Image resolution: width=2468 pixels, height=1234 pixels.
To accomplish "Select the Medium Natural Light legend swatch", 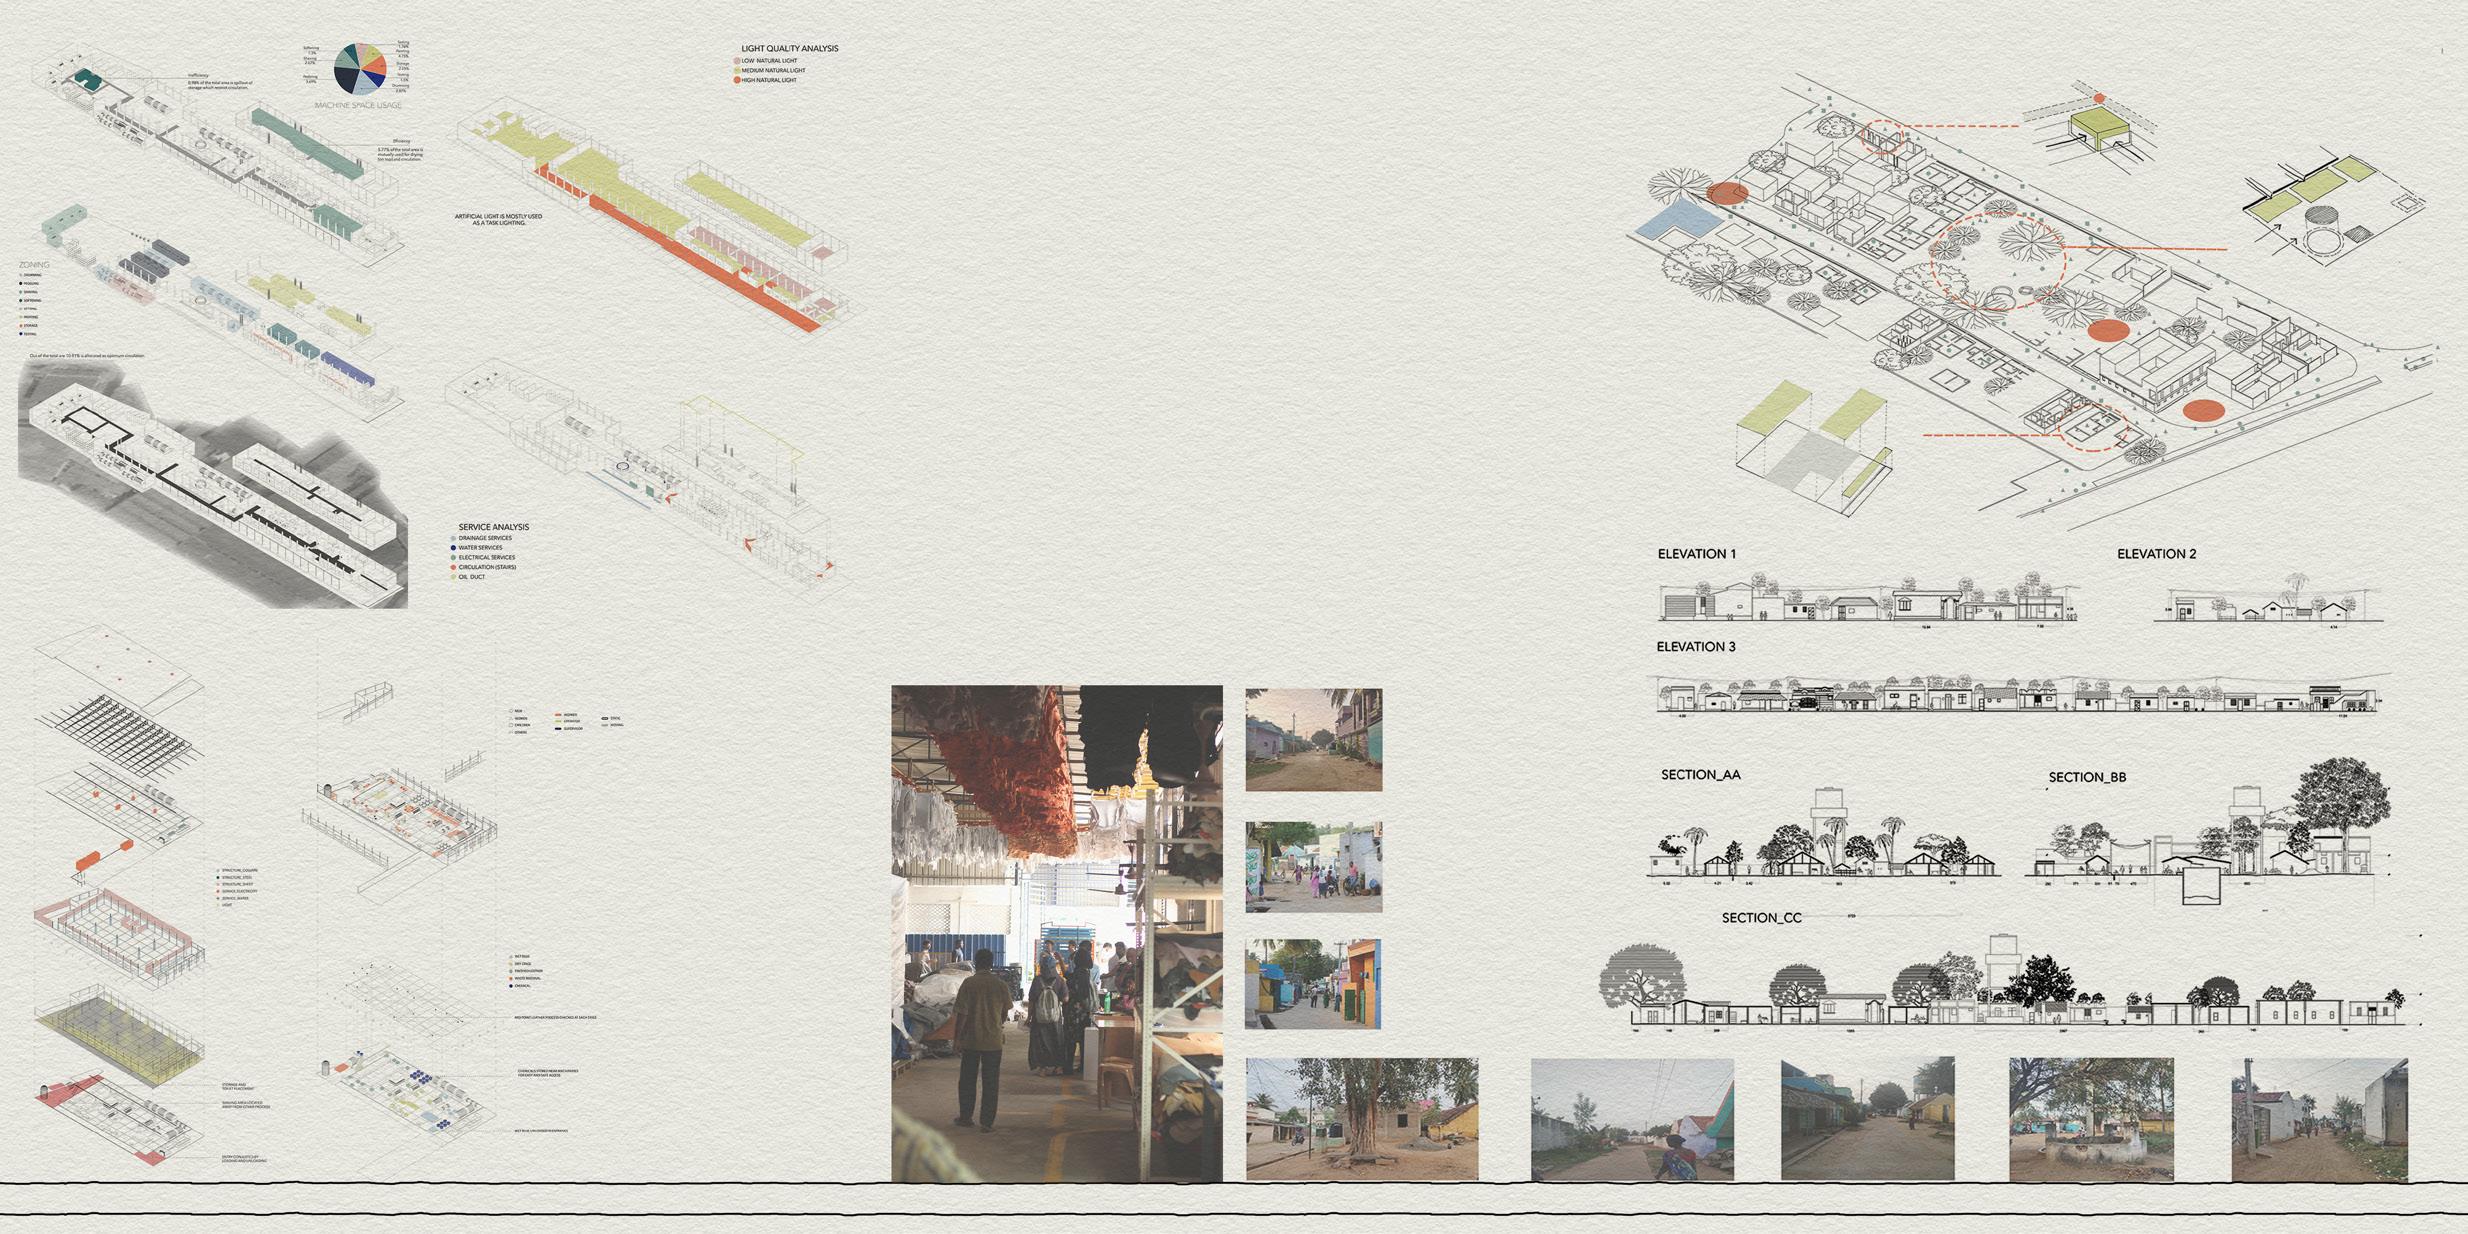I will click(738, 71).
